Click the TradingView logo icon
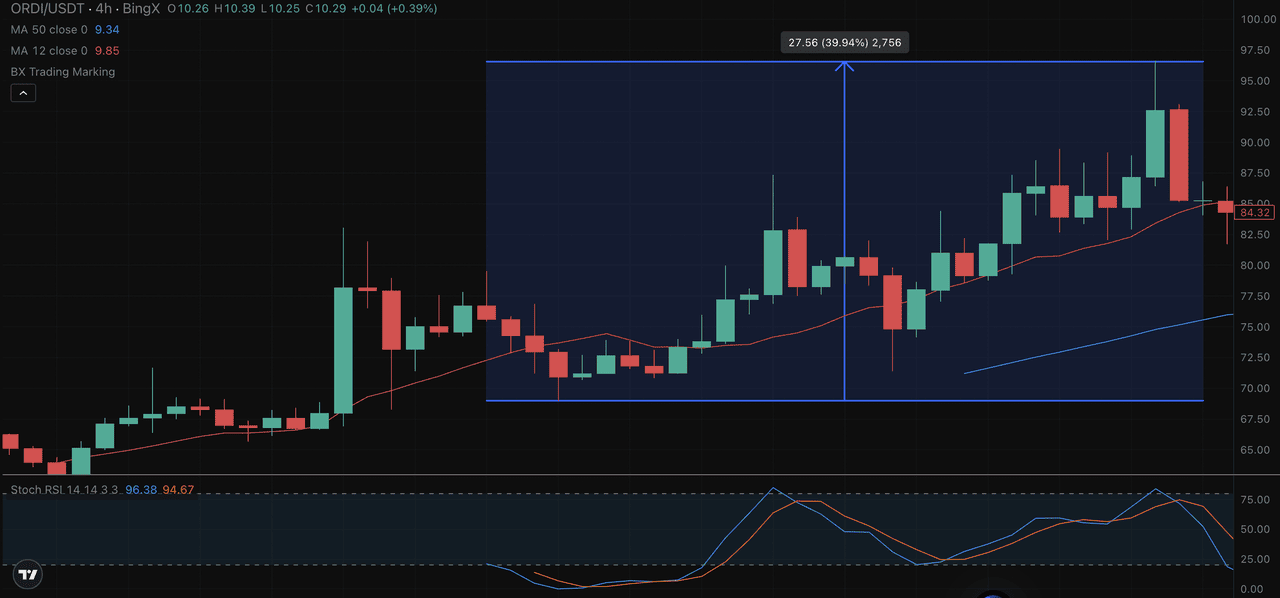Viewport: 1280px width, 598px height. pyautogui.click(x=28, y=574)
